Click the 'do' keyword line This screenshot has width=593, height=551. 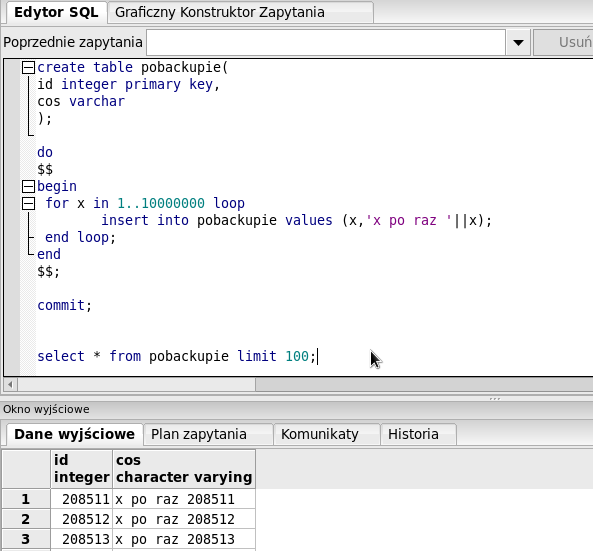pyautogui.click(x=45, y=152)
